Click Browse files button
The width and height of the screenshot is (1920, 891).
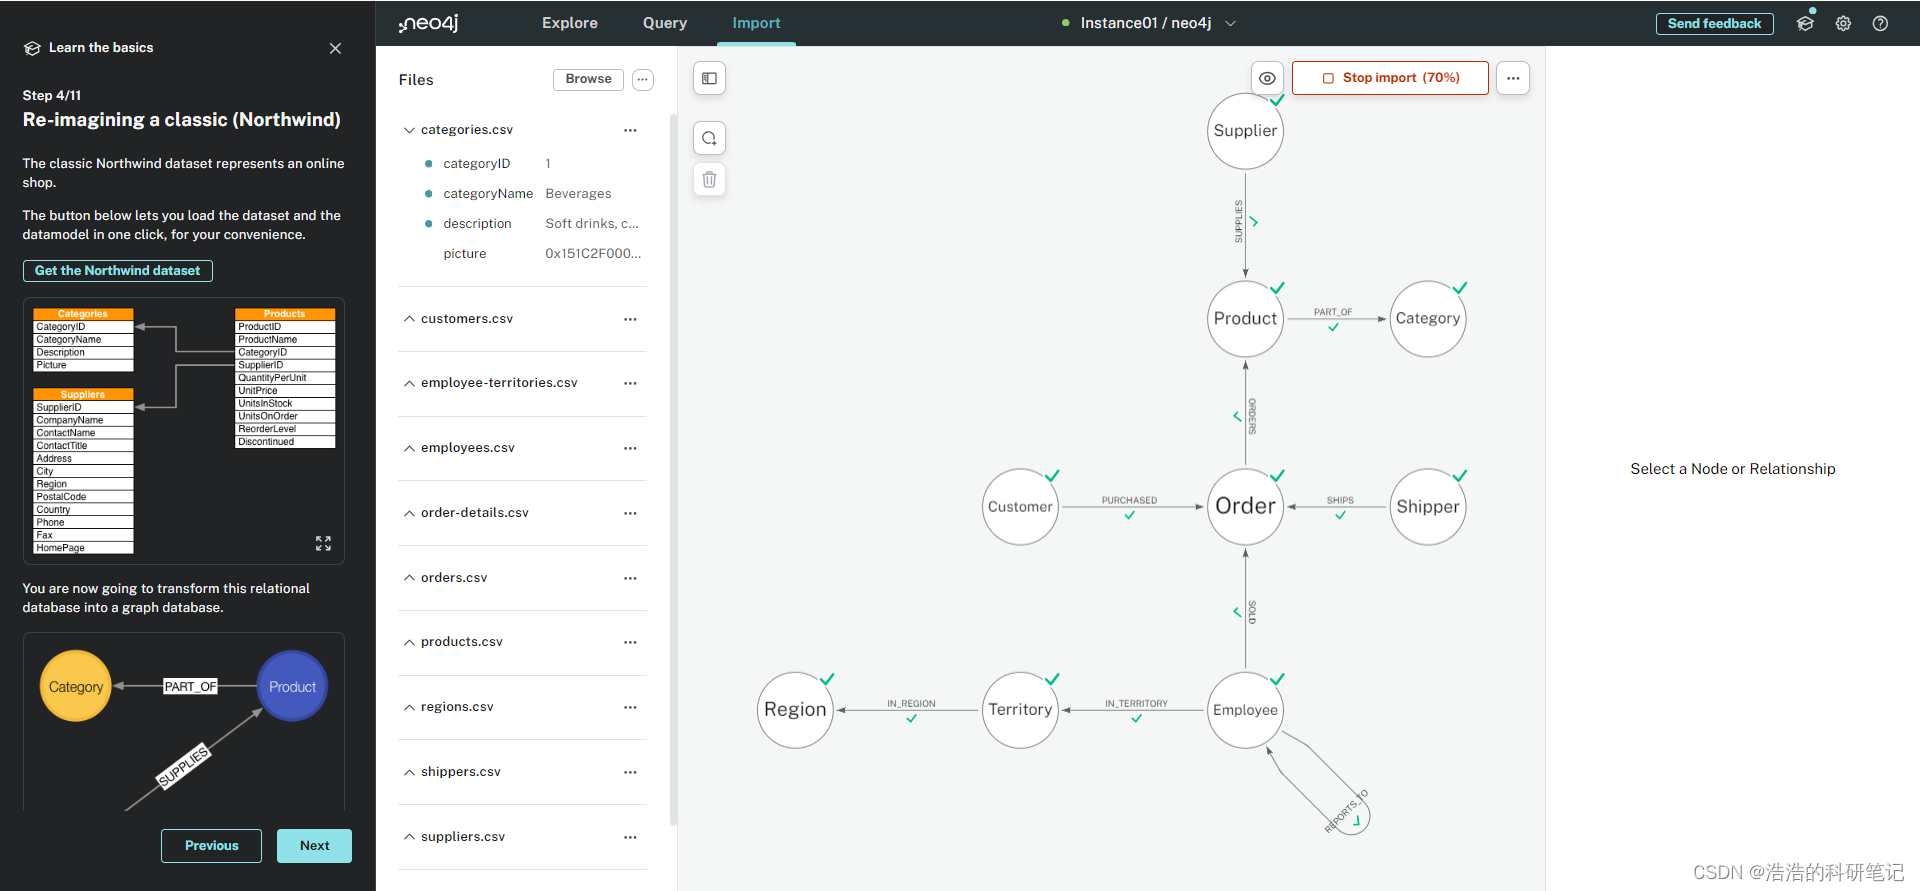[x=588, y=79]
